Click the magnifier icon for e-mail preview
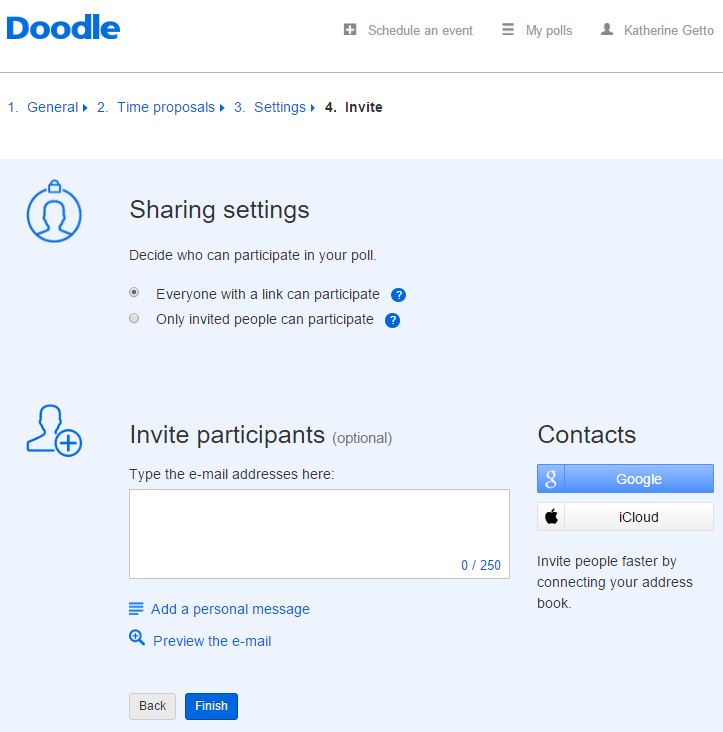 137,638
